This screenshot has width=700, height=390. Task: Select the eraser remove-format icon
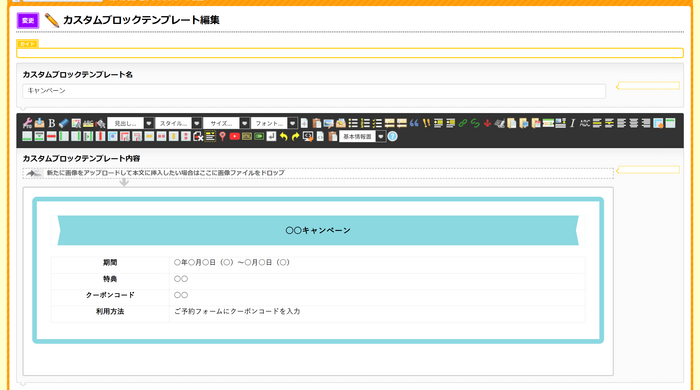coord(64,123)
